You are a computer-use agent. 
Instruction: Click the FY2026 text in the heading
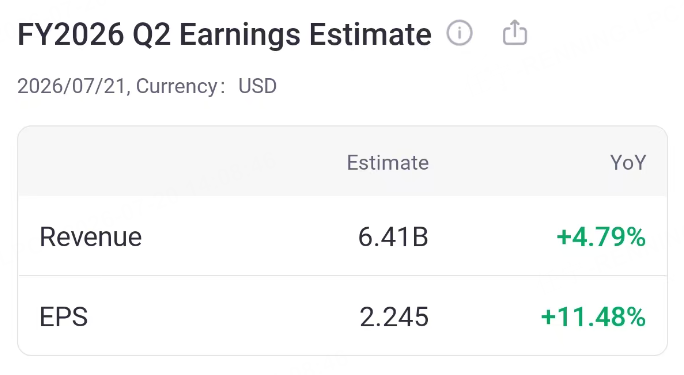coord(71,34)
